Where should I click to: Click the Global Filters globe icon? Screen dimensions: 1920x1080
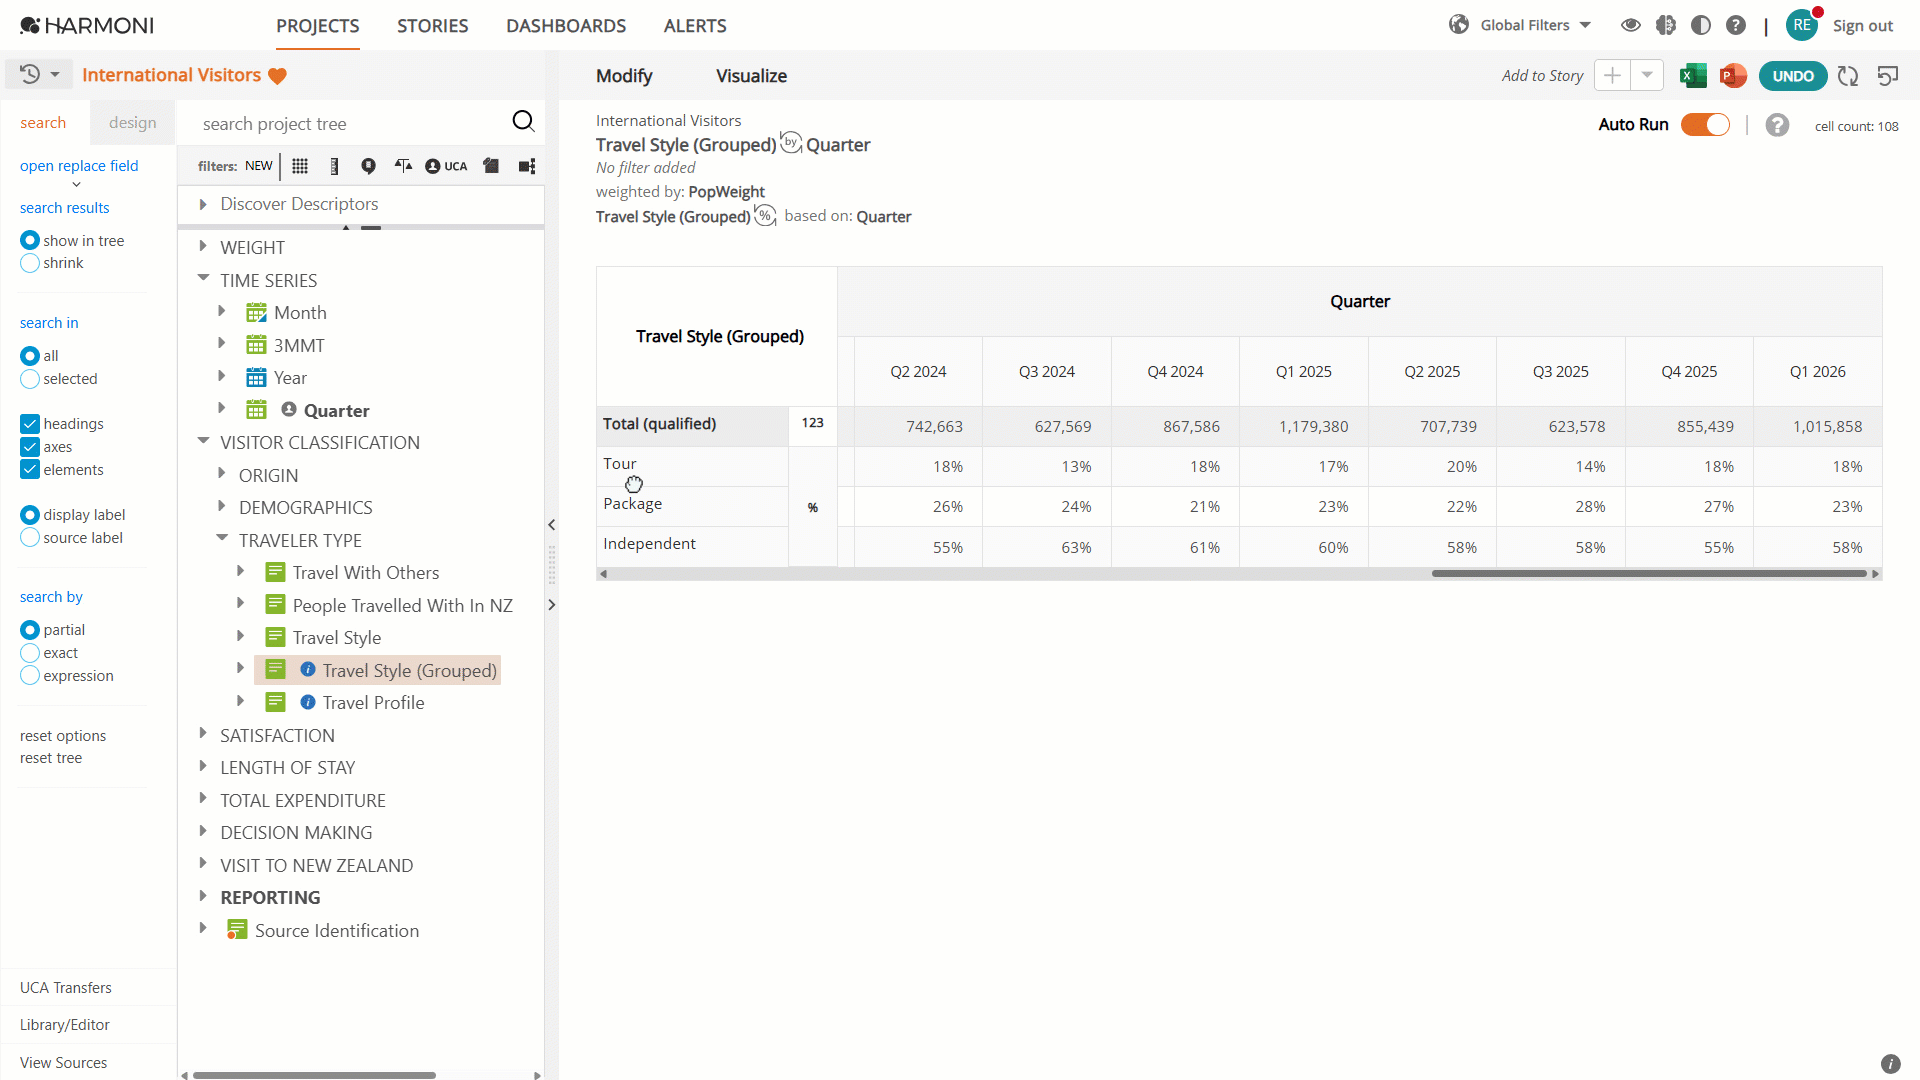pyautogui.click(x=1459, y=25)
